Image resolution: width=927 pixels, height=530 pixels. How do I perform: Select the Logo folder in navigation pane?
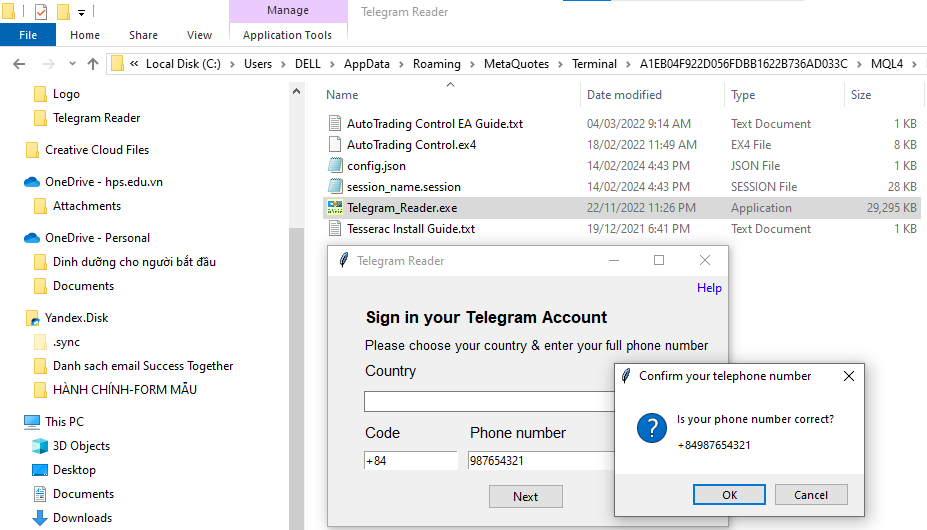point(66,94)
